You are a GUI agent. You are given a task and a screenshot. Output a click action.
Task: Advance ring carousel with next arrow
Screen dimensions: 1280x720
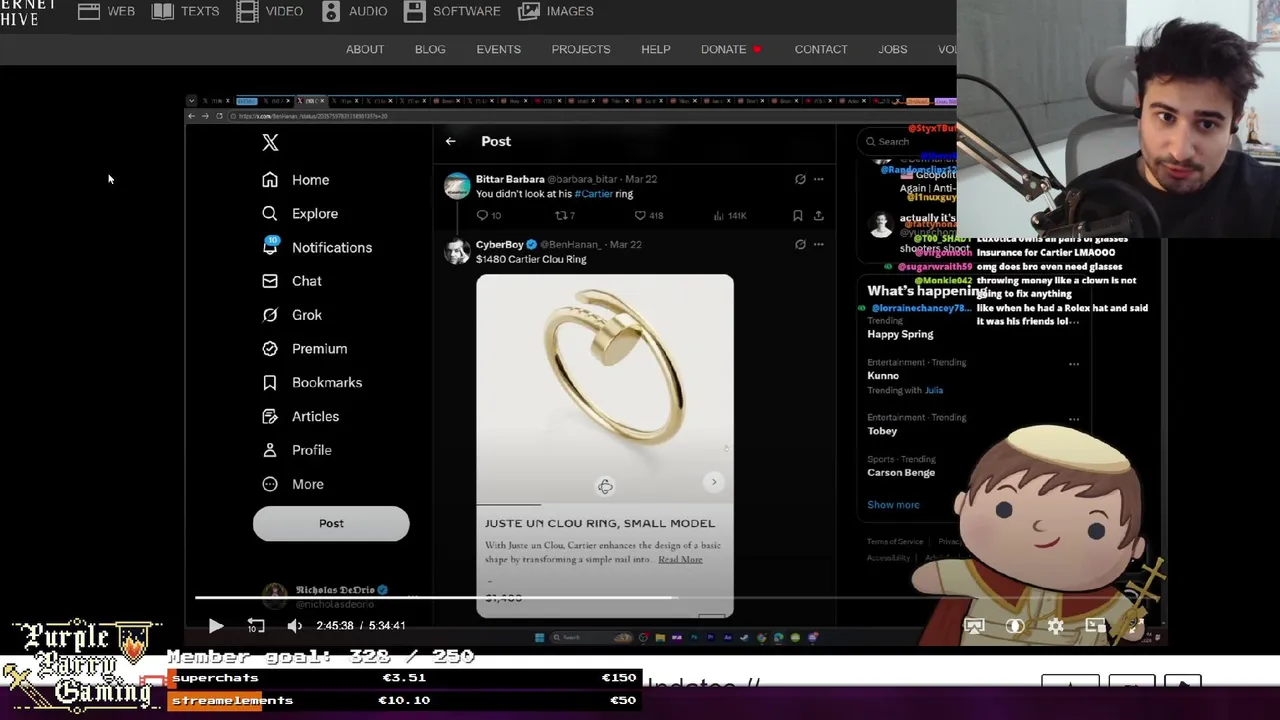714,482
